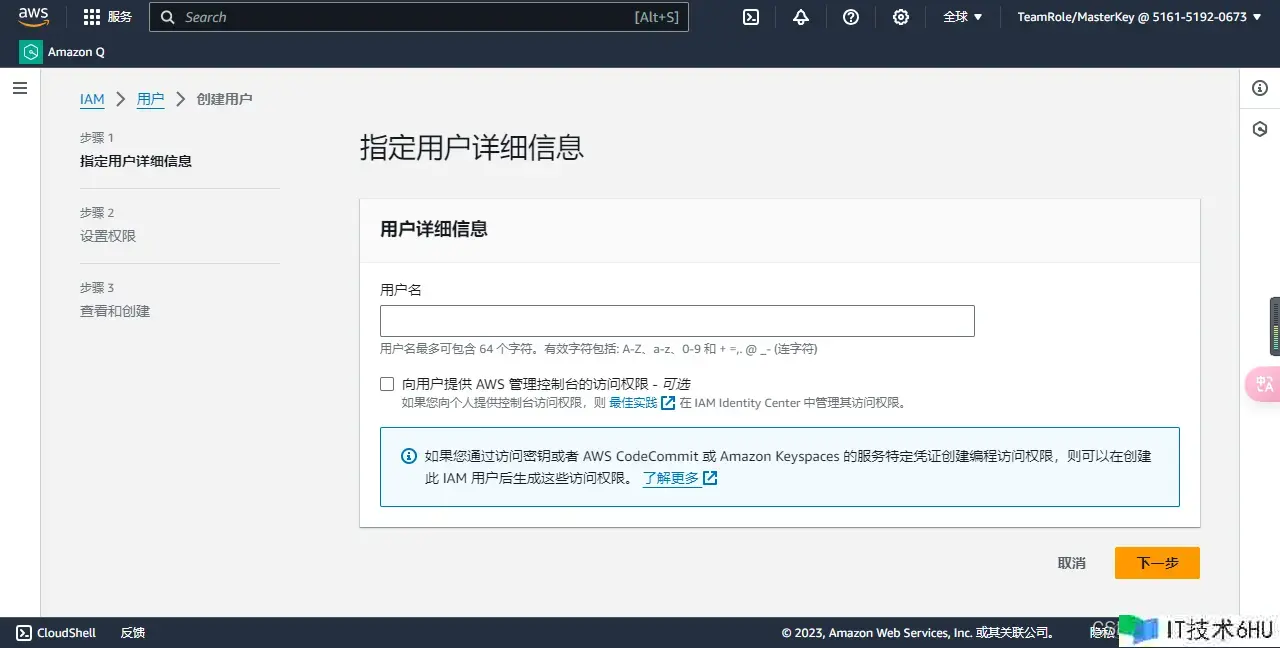Open the settings gear in top bar
This screenshot has width=1280, height=648.
[901, 17]
